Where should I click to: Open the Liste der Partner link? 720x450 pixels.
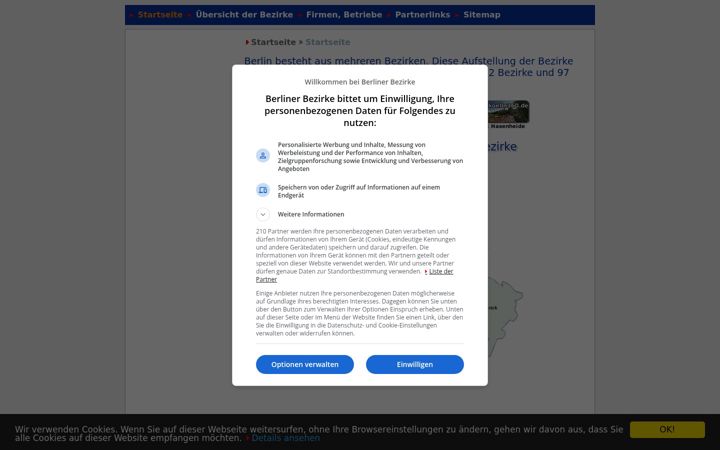pos(441,271)
